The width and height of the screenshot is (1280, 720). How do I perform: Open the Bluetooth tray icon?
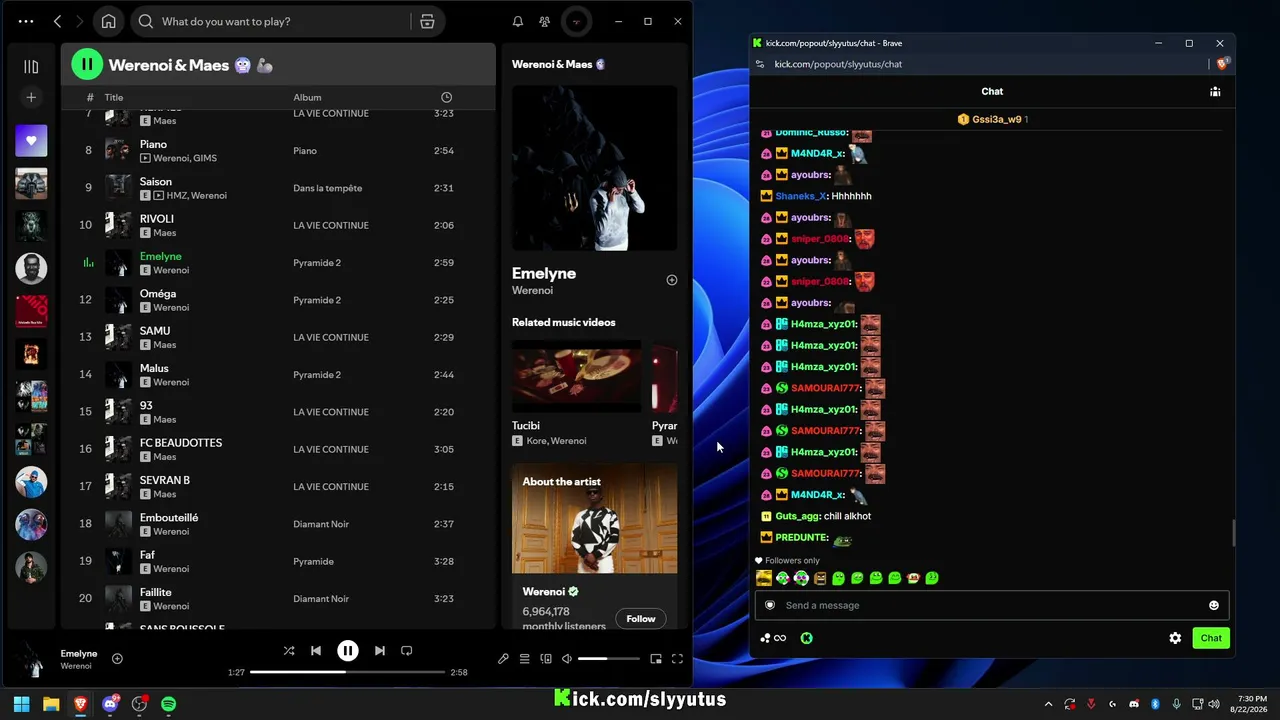tap(1155, 704)
